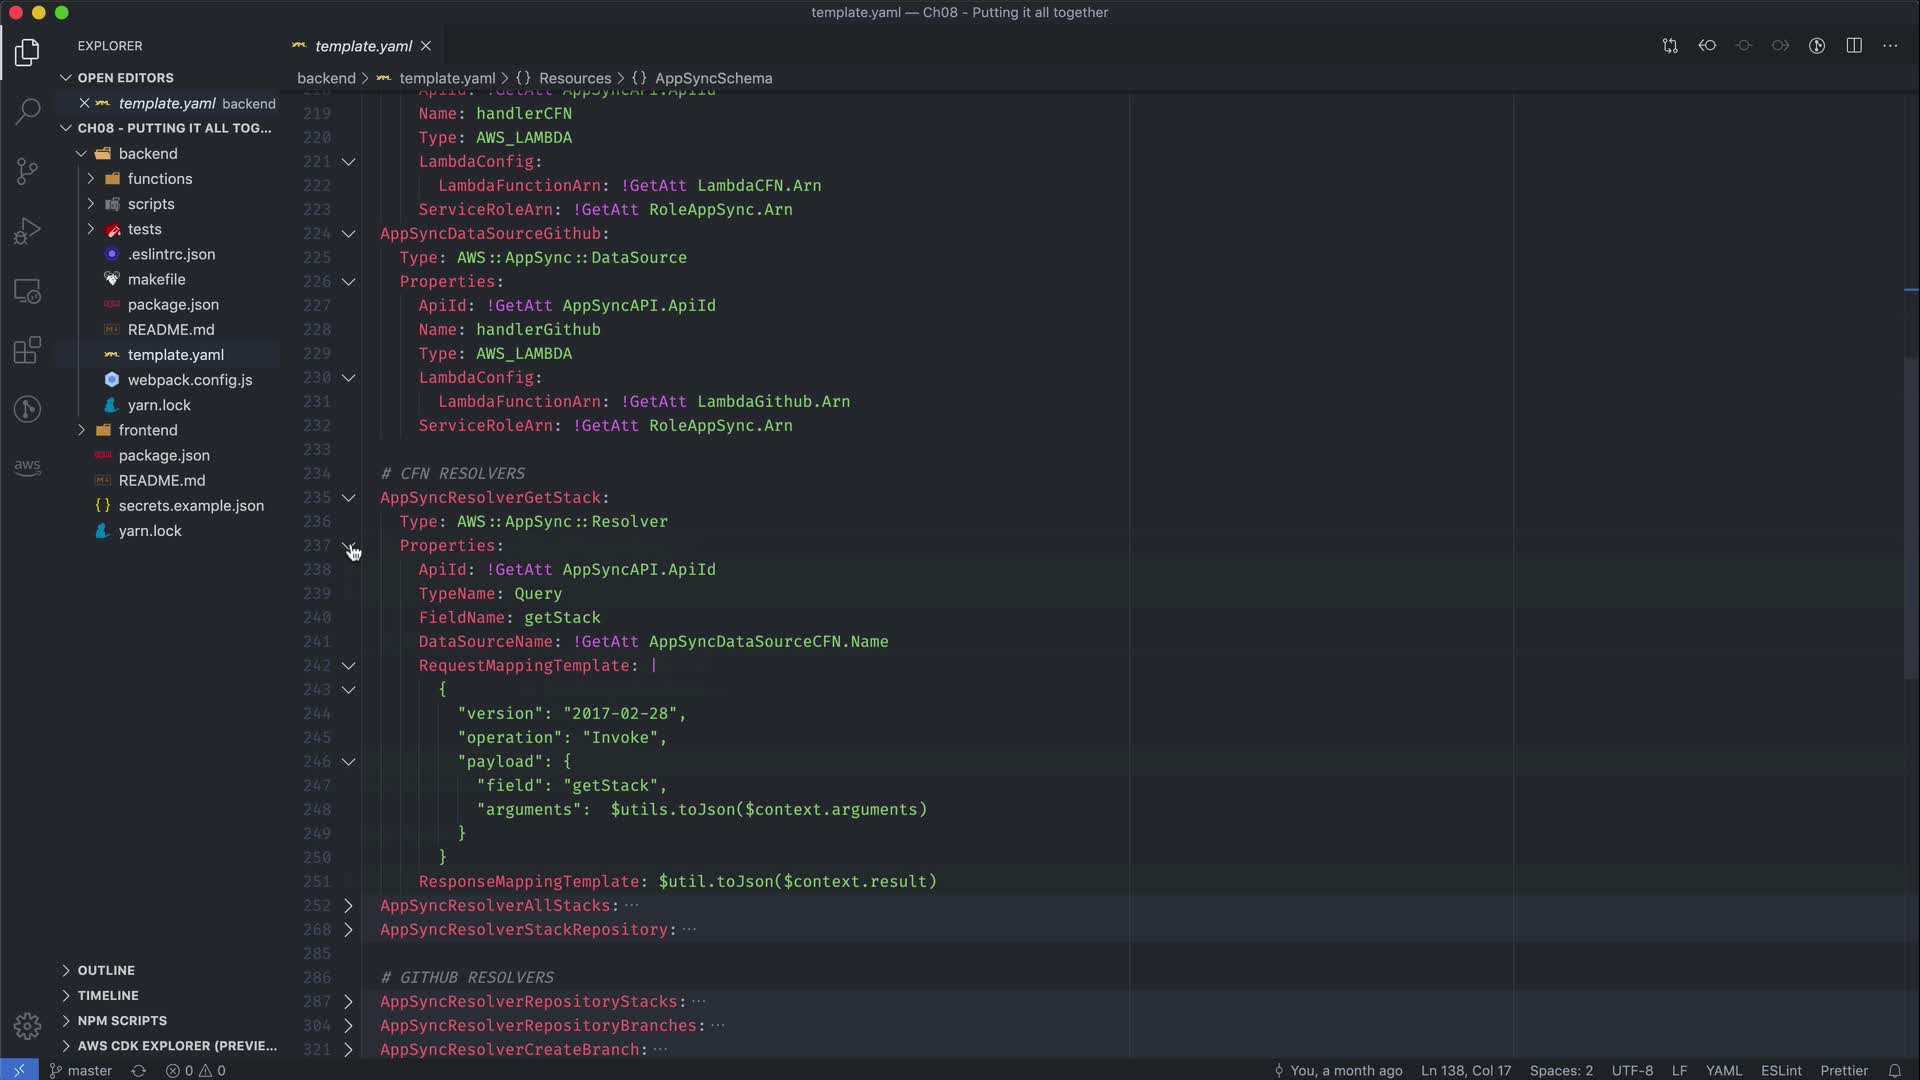Click Resources in the breadcrumb
Image resolution: width=1920 pixels, height=1080 pixels.
tap(574, 78)
